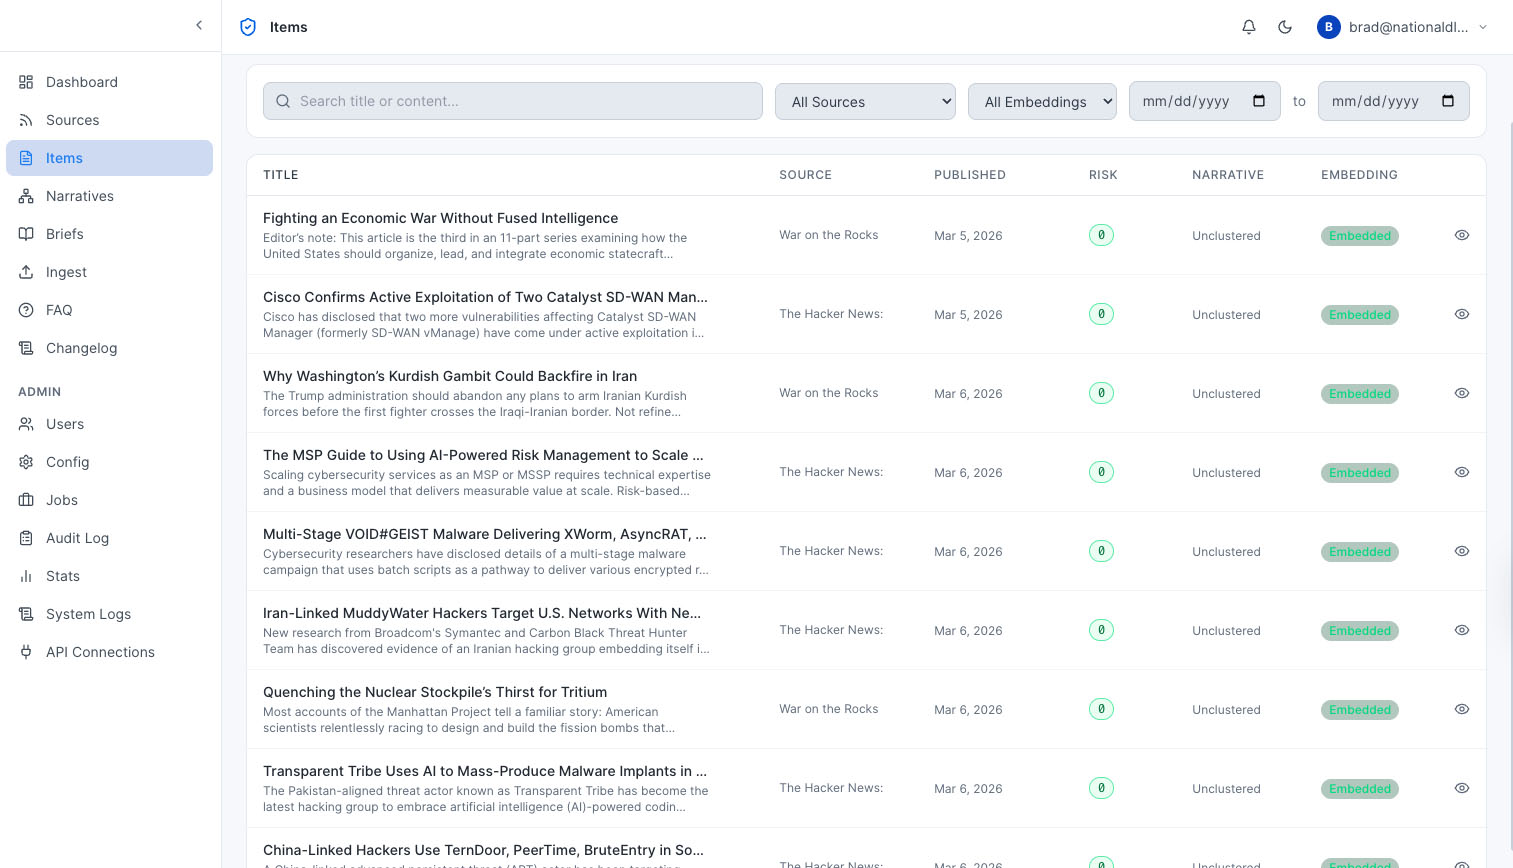This screenshot has height=868, width=1513.
Task: Go to Ingest in the sidebar
Action: tap(66, 272)
